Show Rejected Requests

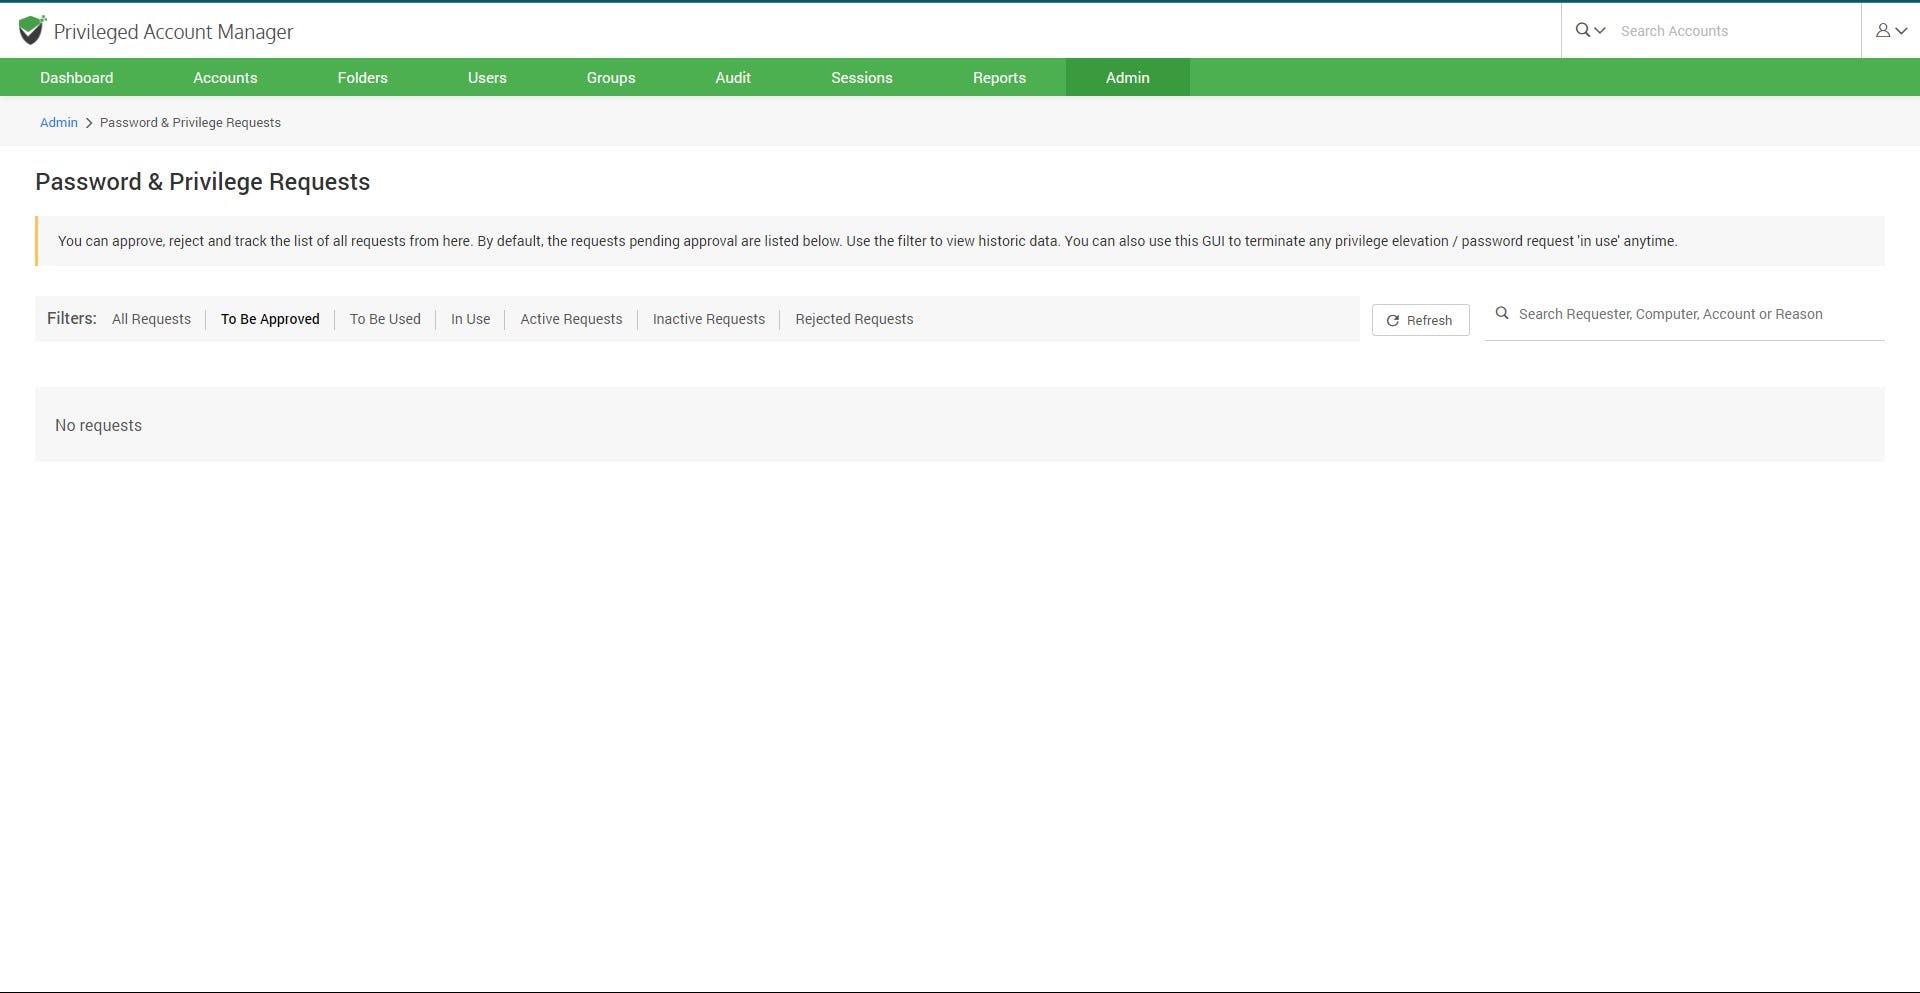[854, 319]
